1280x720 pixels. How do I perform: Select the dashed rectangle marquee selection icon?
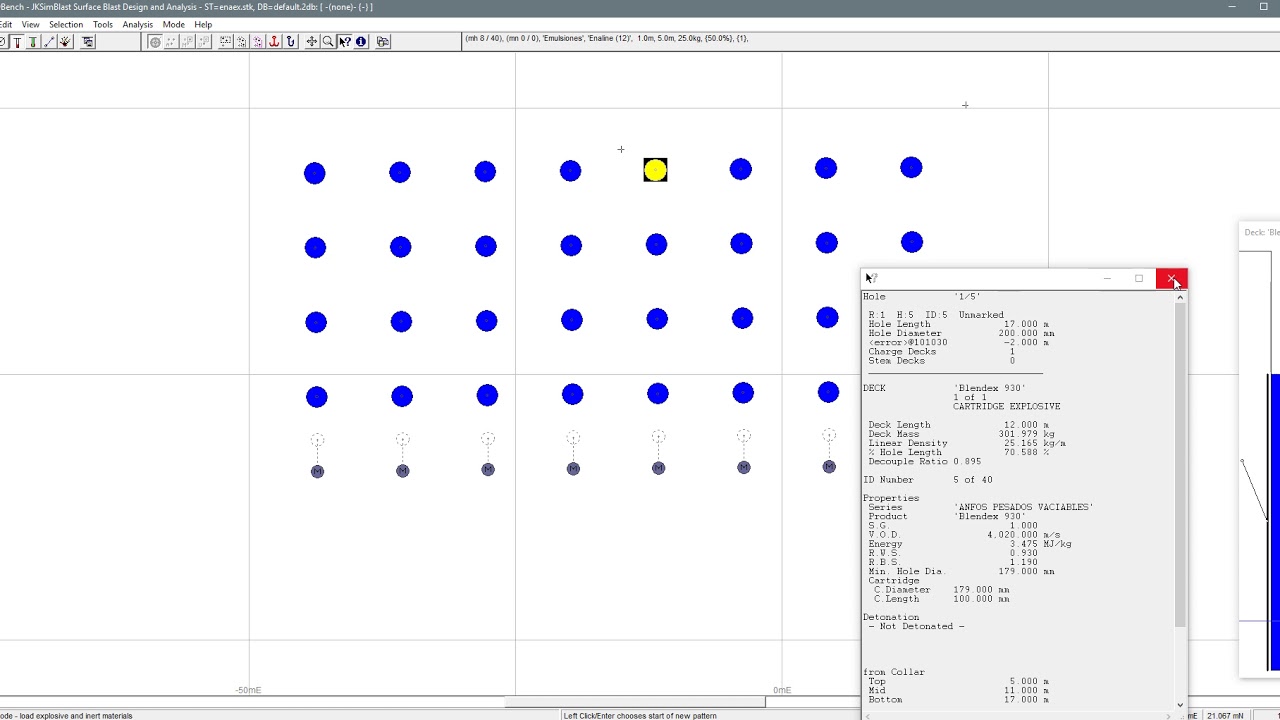[x=226, y=42]
